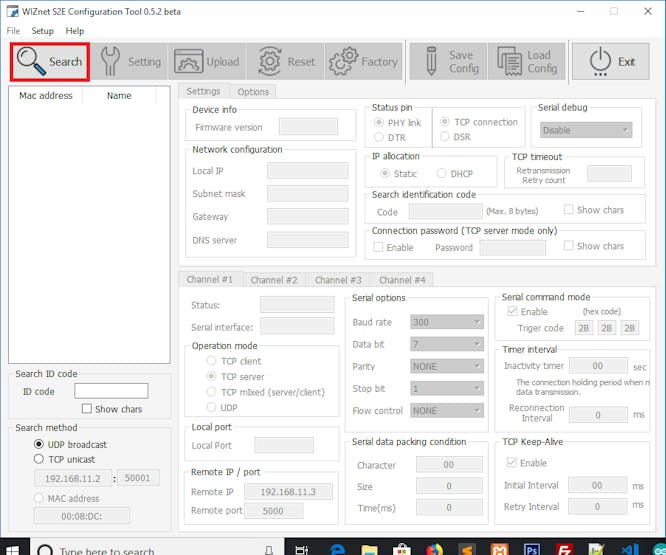666x555 pixels.
Task: Open the Help menu
Action: [x=75, y=31]
